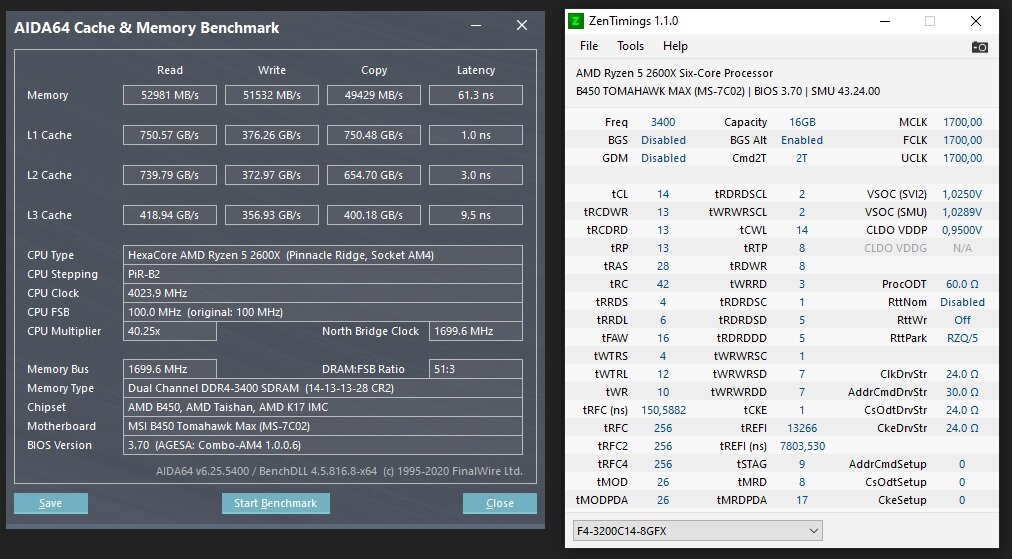Click L1 Cache Read 750.57 GB/s field
Image resolution: width=1012 pixels, height=559 pixels.
[x=170, y=135]
